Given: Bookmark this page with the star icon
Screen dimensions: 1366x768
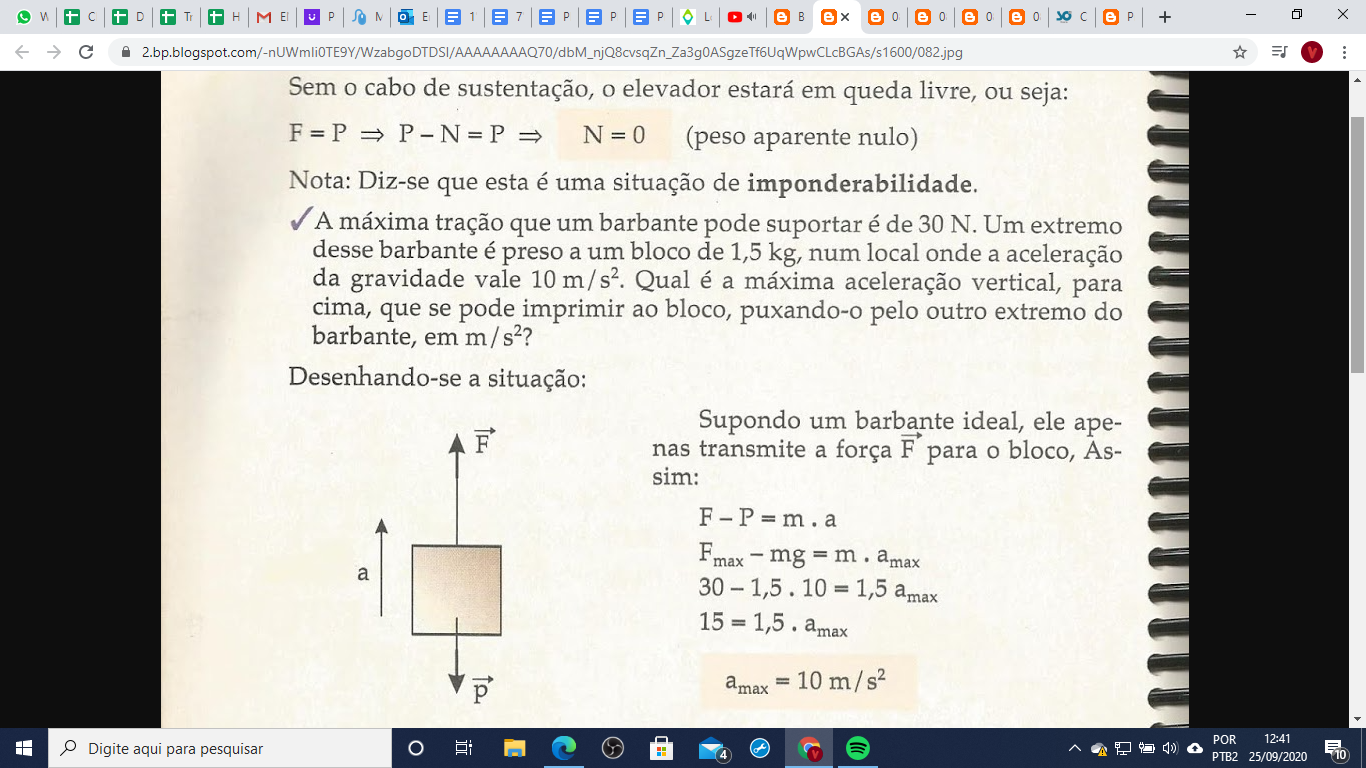Looking at the screenshot, I should pyautogui.click(x=1240, y=52).
